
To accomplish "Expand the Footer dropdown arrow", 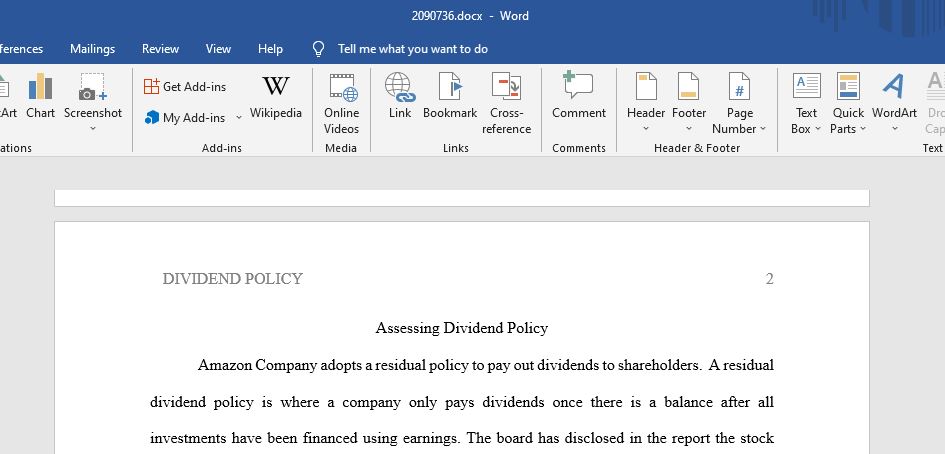I will tap(689, 128).
